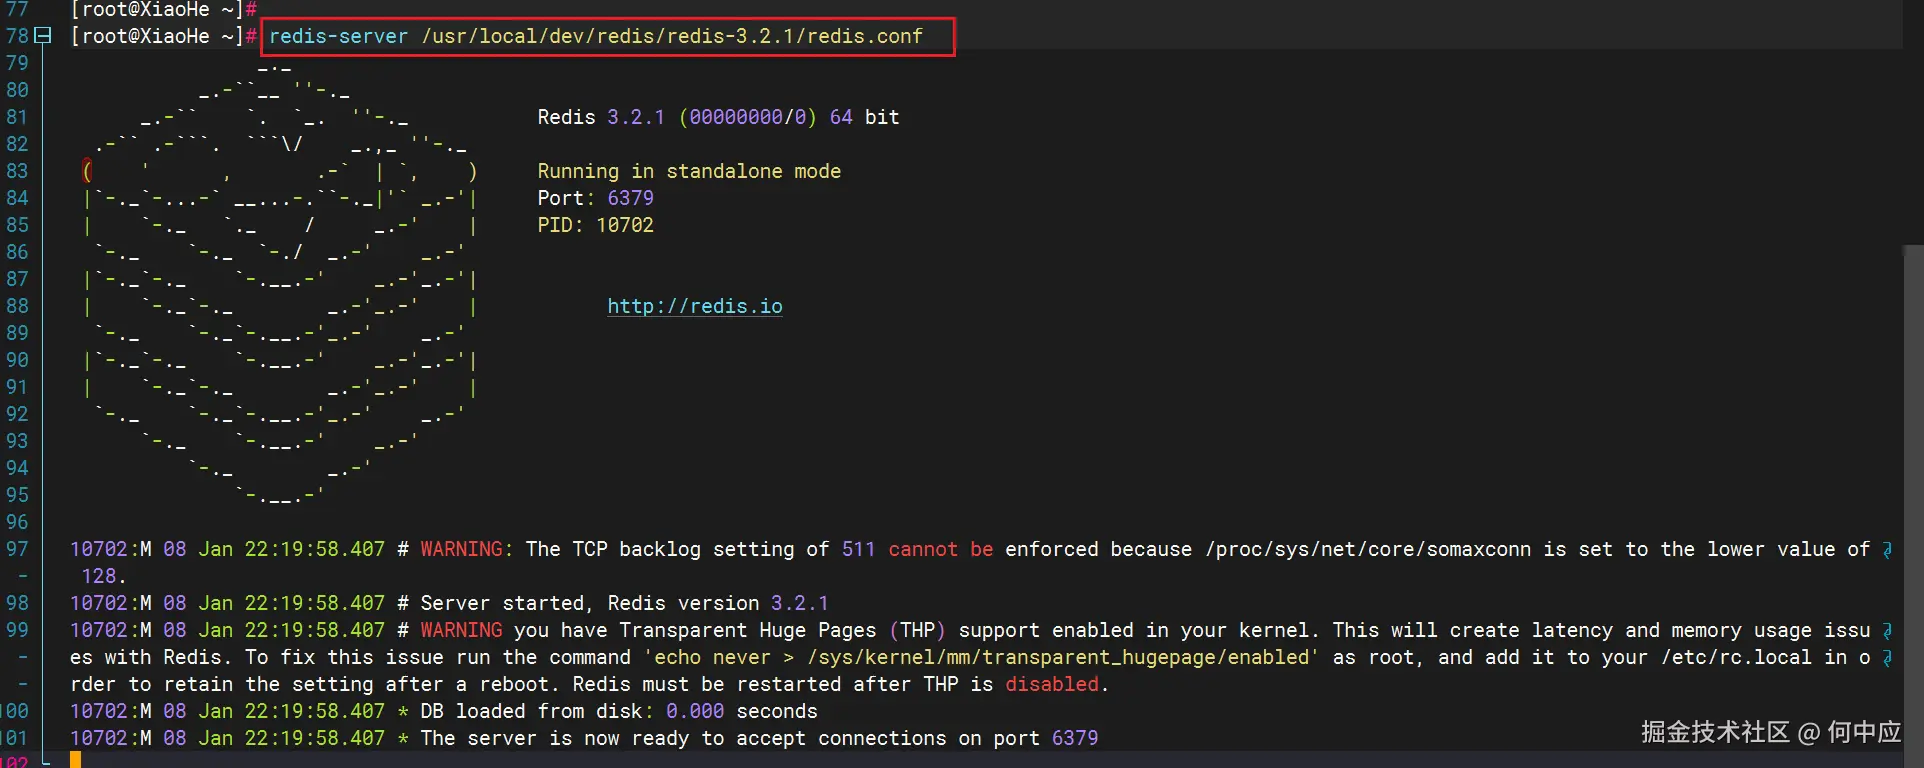
Task: Click the 'Running in standalone mode' text
Action: click(x=689, y=171)
